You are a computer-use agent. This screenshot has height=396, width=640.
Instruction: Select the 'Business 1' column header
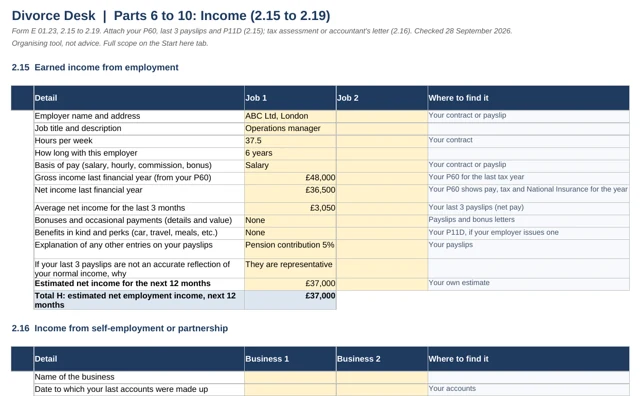click(290, 359)
